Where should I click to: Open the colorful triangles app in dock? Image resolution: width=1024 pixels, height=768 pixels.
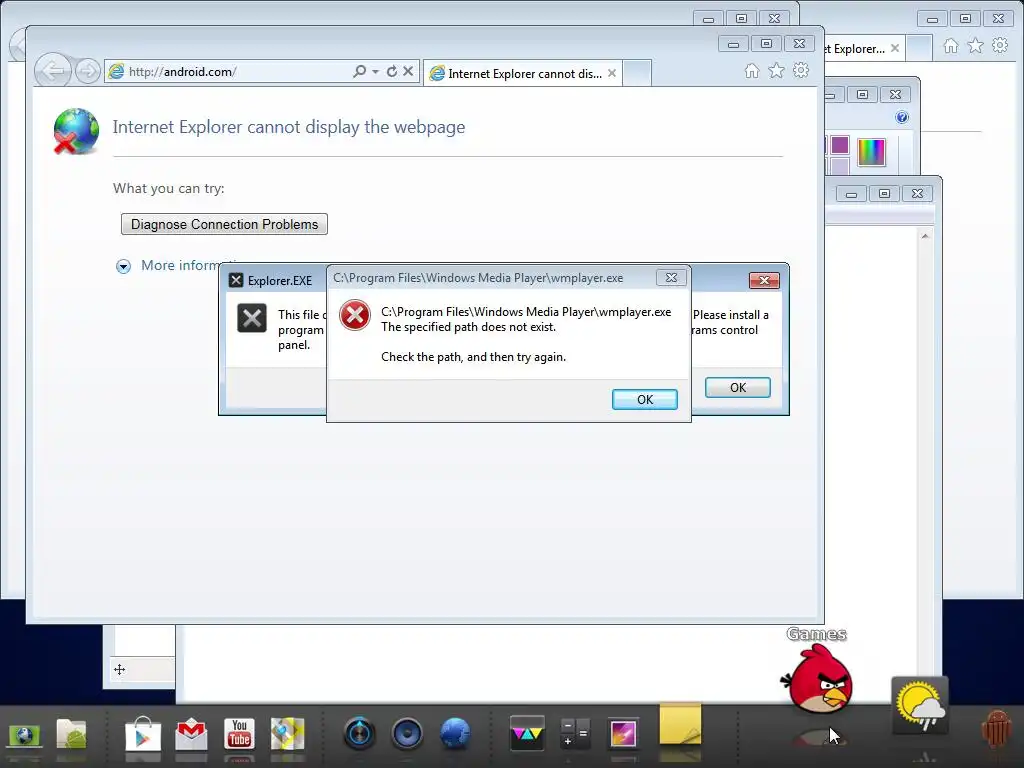[x=527, y=733]
